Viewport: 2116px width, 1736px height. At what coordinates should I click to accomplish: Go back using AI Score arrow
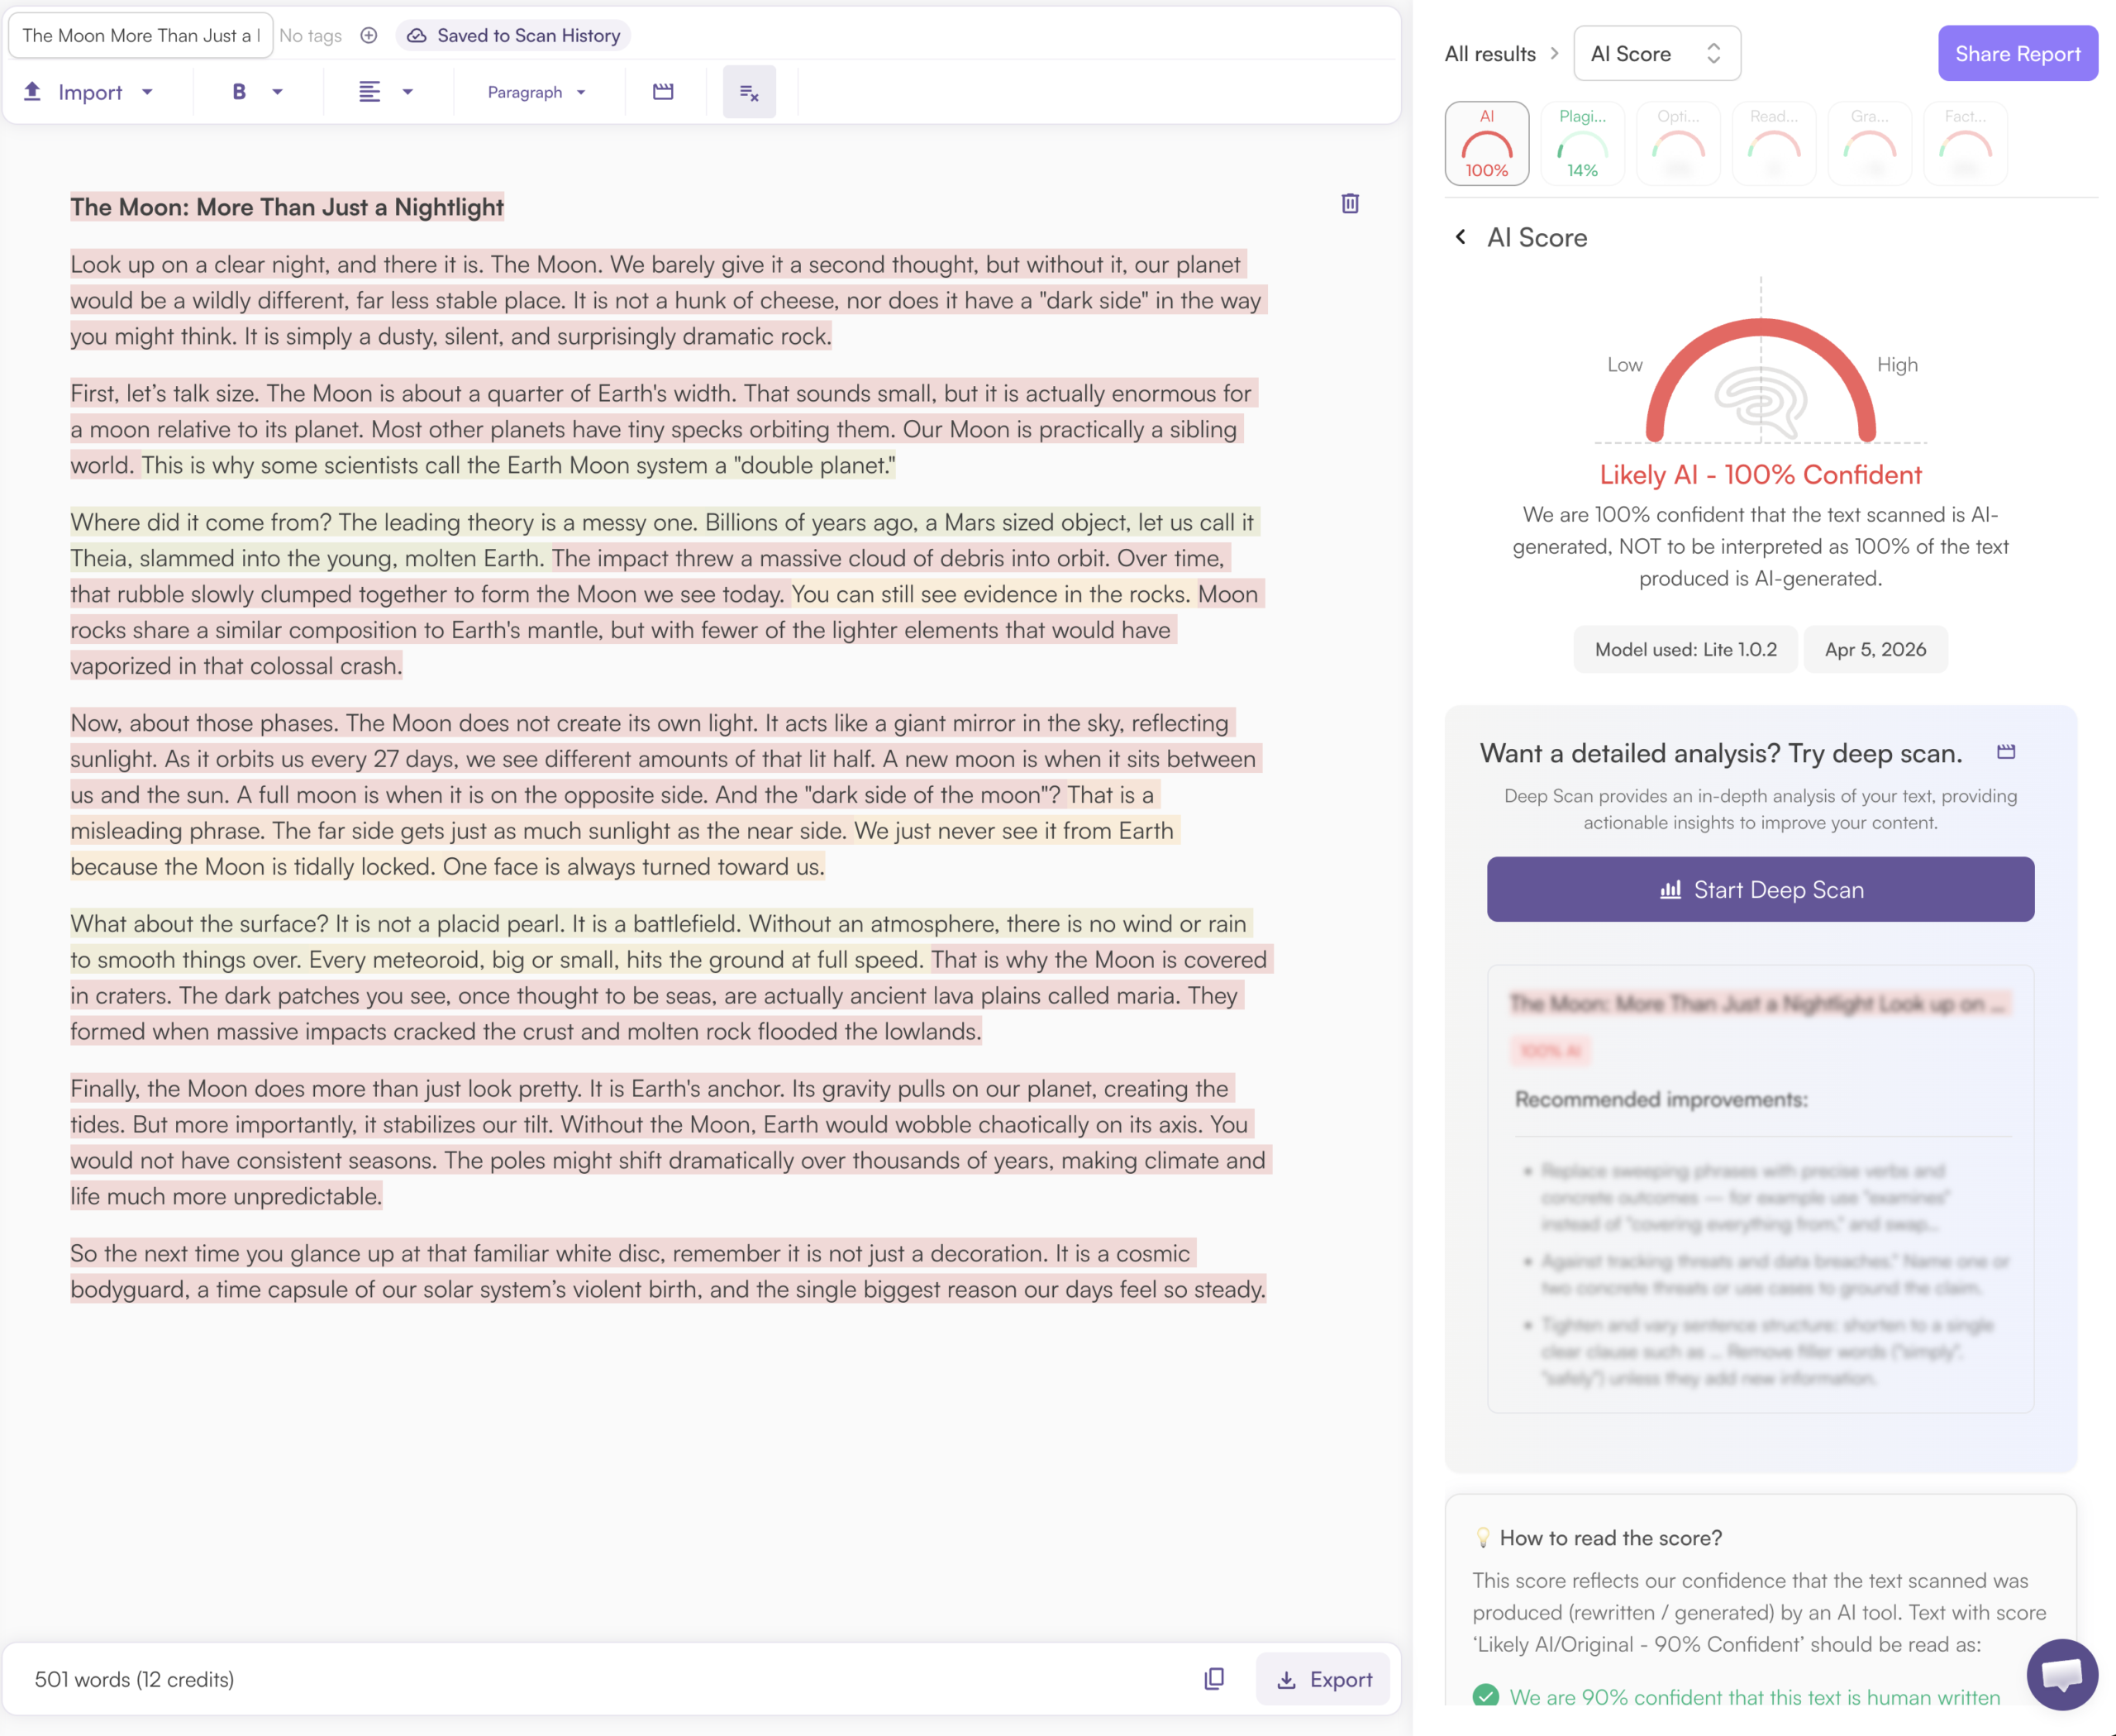point(1460,237)
